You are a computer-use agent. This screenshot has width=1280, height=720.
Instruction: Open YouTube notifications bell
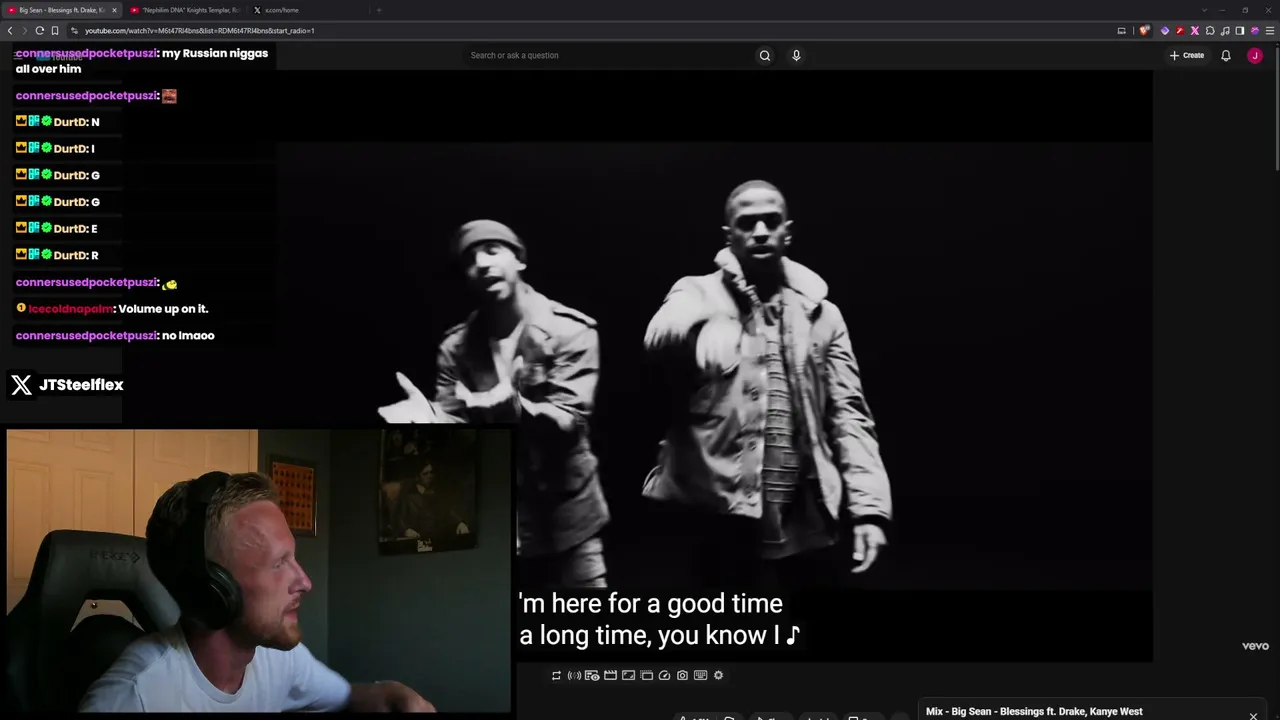1225,56
